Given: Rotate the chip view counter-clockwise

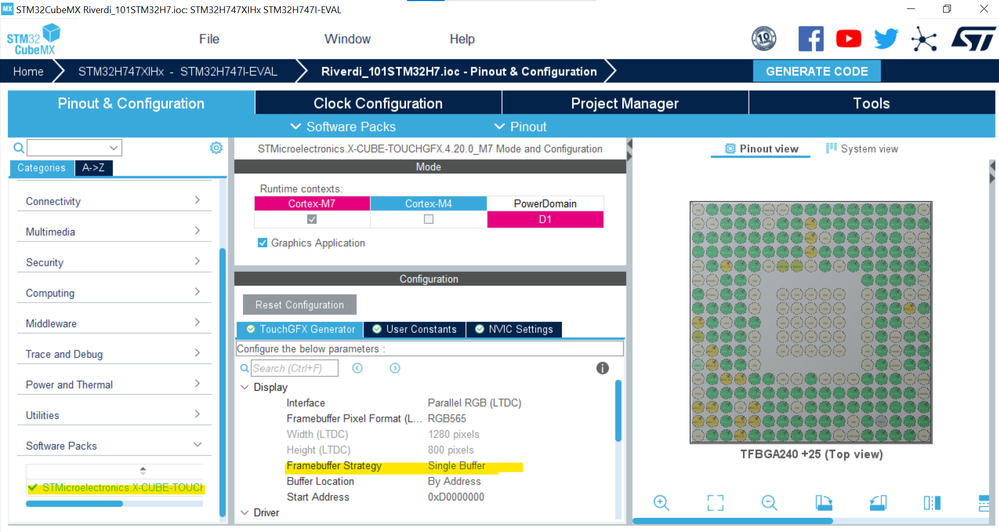Looking at the screenshot, I should [878, 503].
